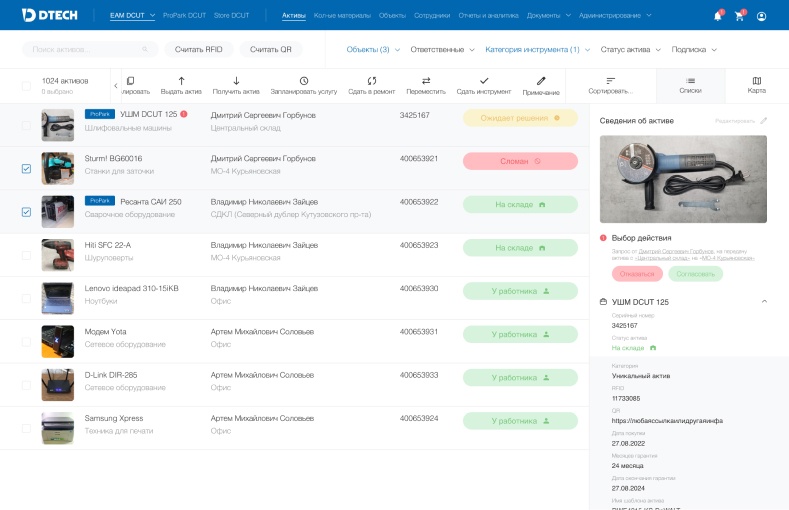This screenshot has height=510, width=789.
Task: Click the Запланировать услугу clock icon
Action: (x=304, y=81)
